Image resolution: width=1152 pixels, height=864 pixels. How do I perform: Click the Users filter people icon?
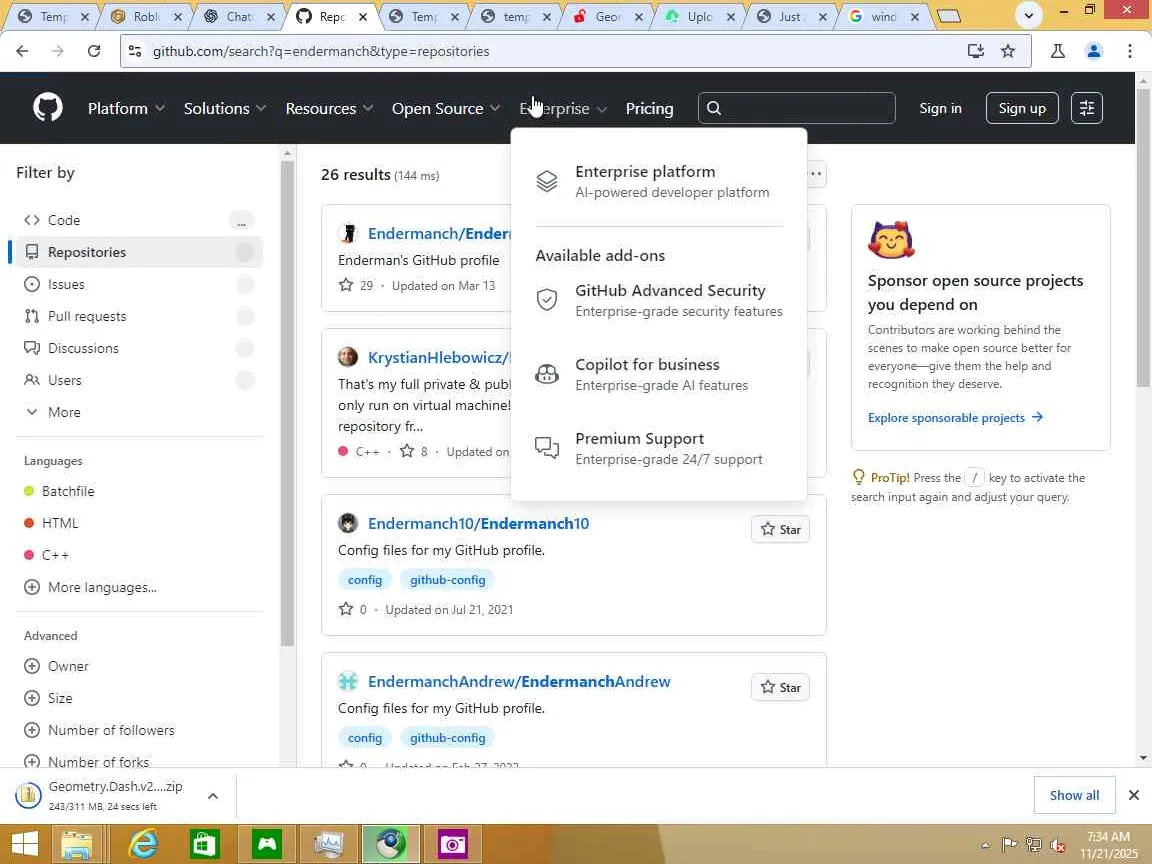pos(32,380)
